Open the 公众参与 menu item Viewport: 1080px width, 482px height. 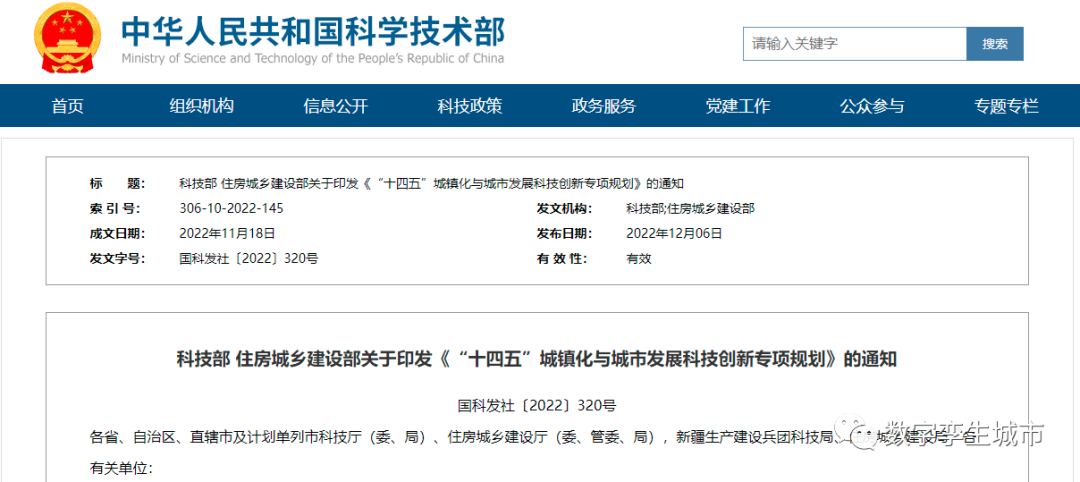pyautogui.click(x=871, y=106)
